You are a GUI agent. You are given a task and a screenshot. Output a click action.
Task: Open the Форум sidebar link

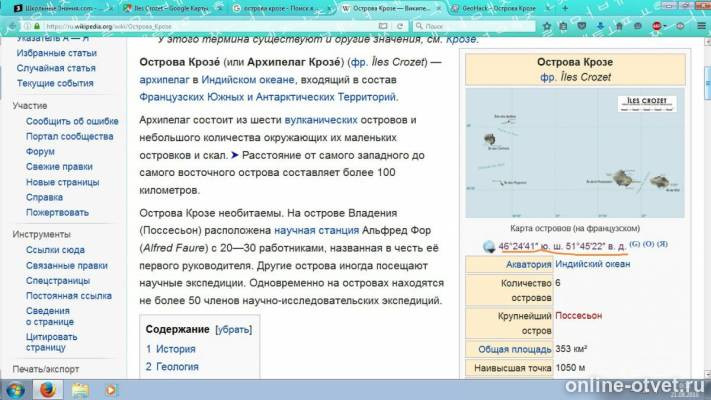coord(40,151)
